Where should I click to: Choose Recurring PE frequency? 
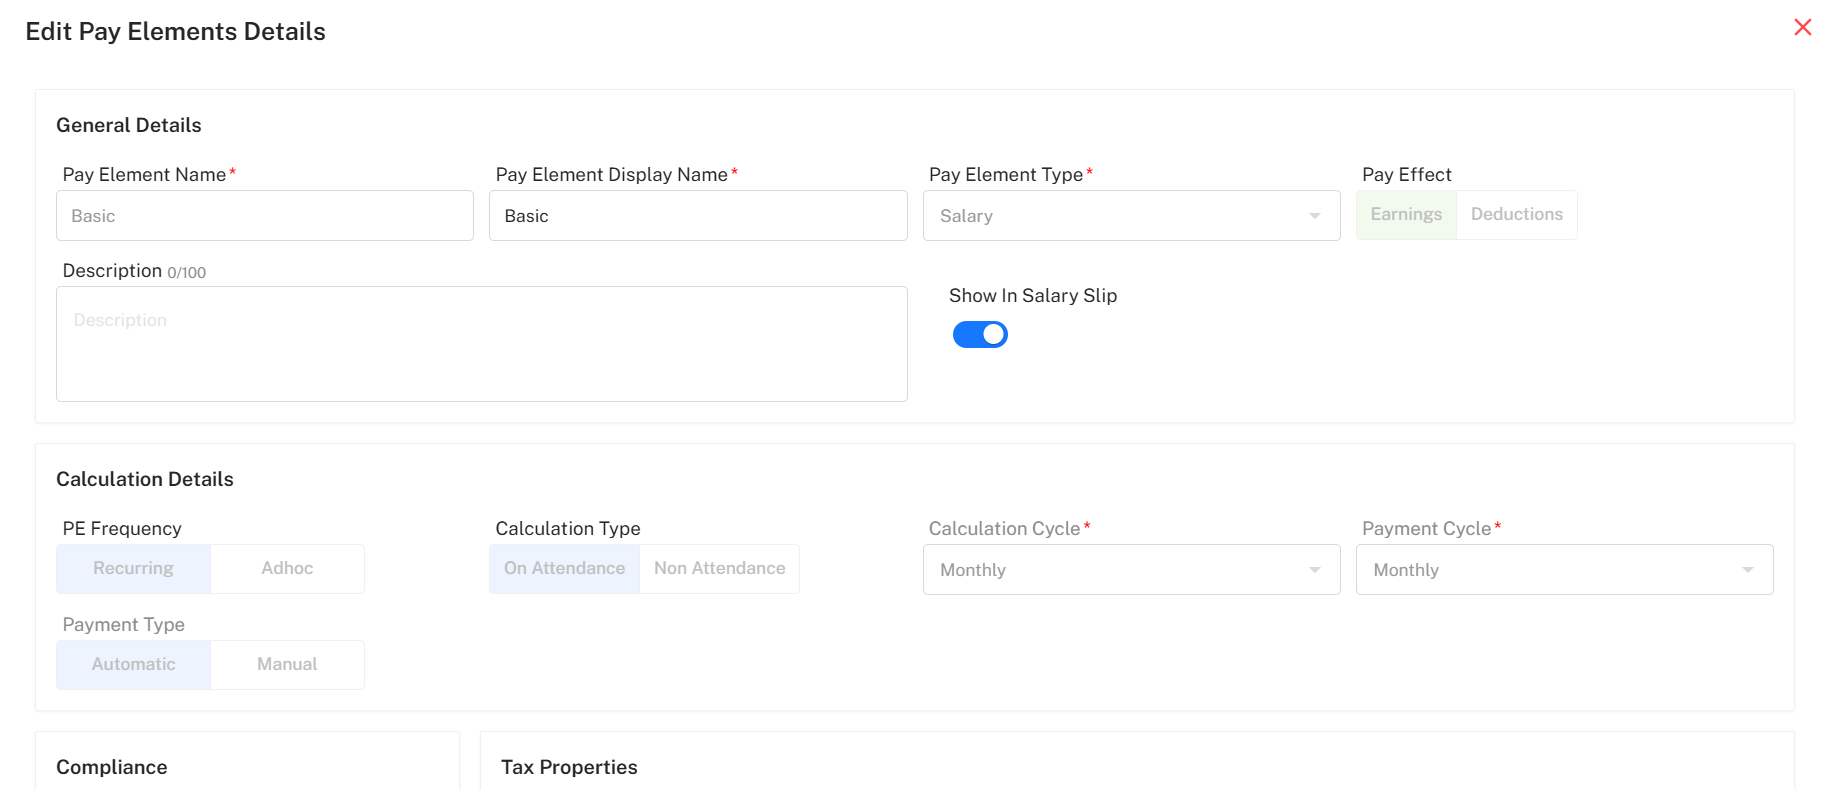click(x=133, y=569)
